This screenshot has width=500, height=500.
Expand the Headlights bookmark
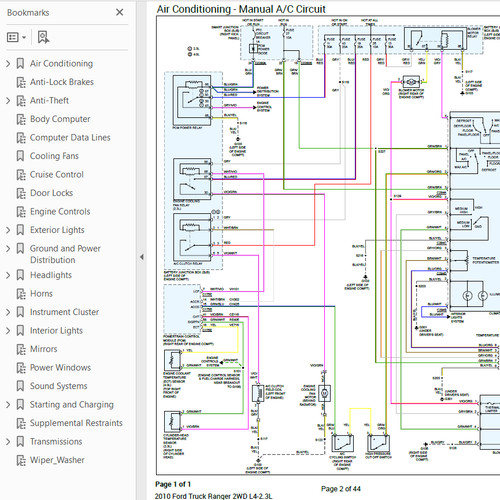8,275
